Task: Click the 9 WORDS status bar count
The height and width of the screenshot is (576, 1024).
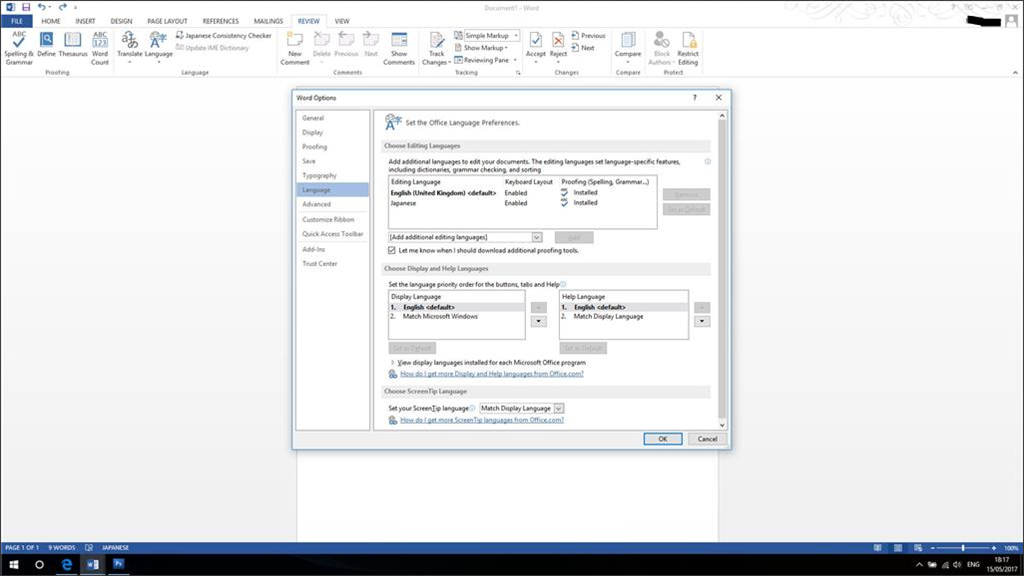Action: pyautogui.click(x=61, y=548)
